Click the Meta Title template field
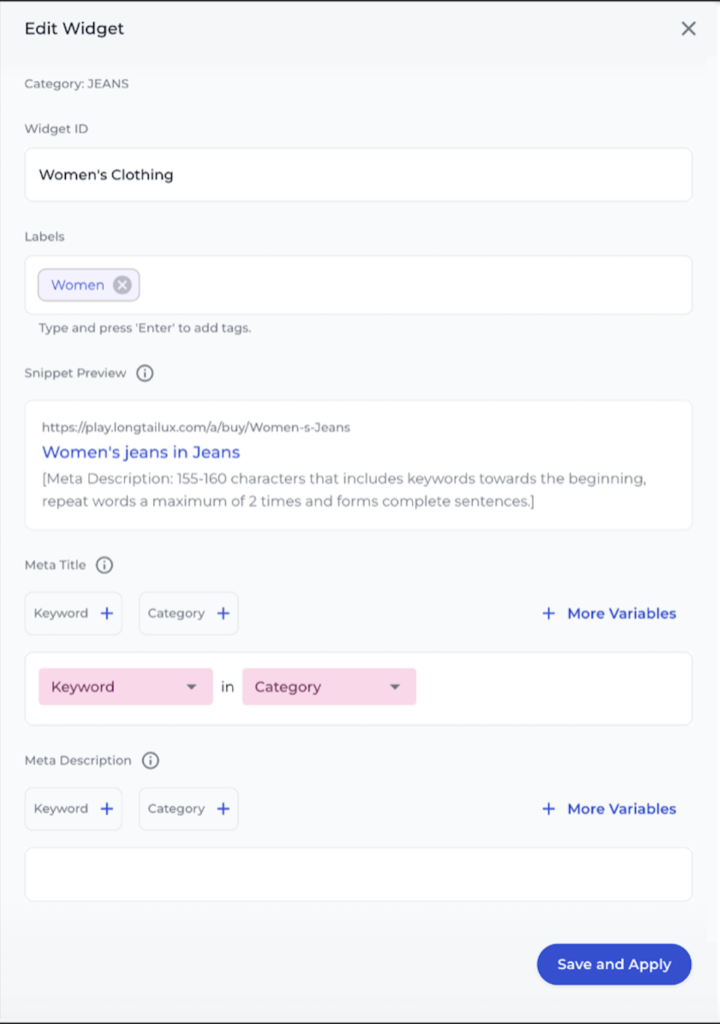 pos(550,688)
